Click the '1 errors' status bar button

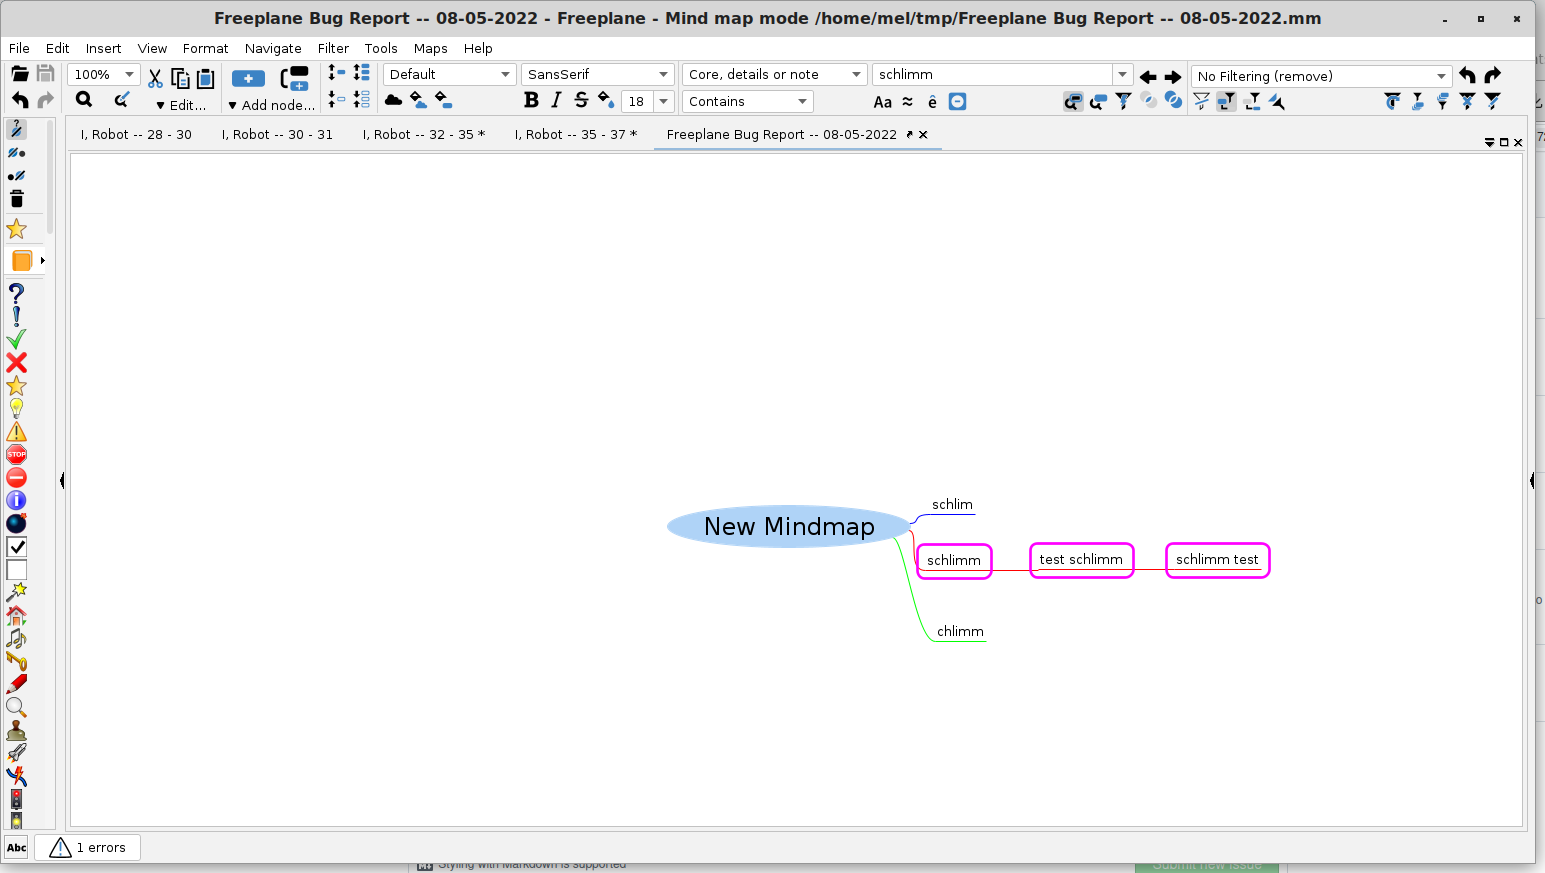87,847
